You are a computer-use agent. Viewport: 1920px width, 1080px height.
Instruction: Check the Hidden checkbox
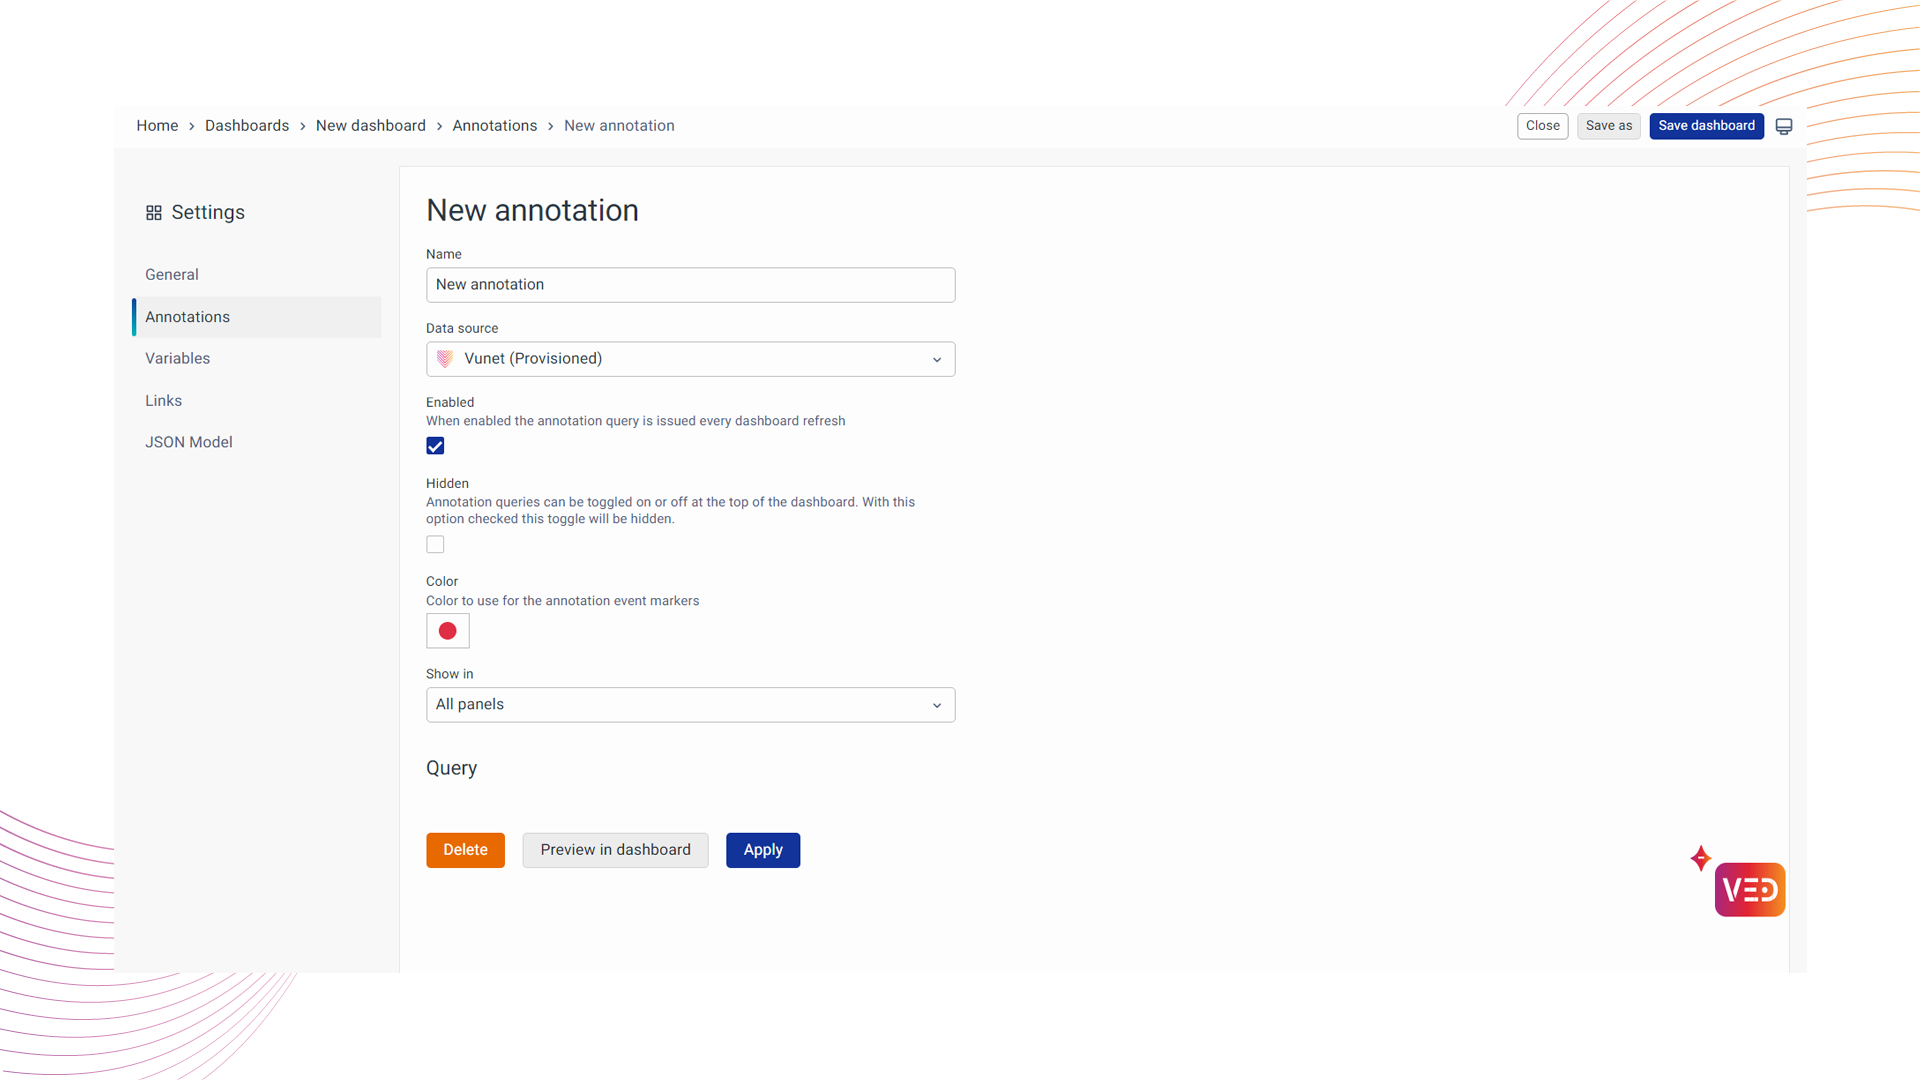click(x=435, y=545)
